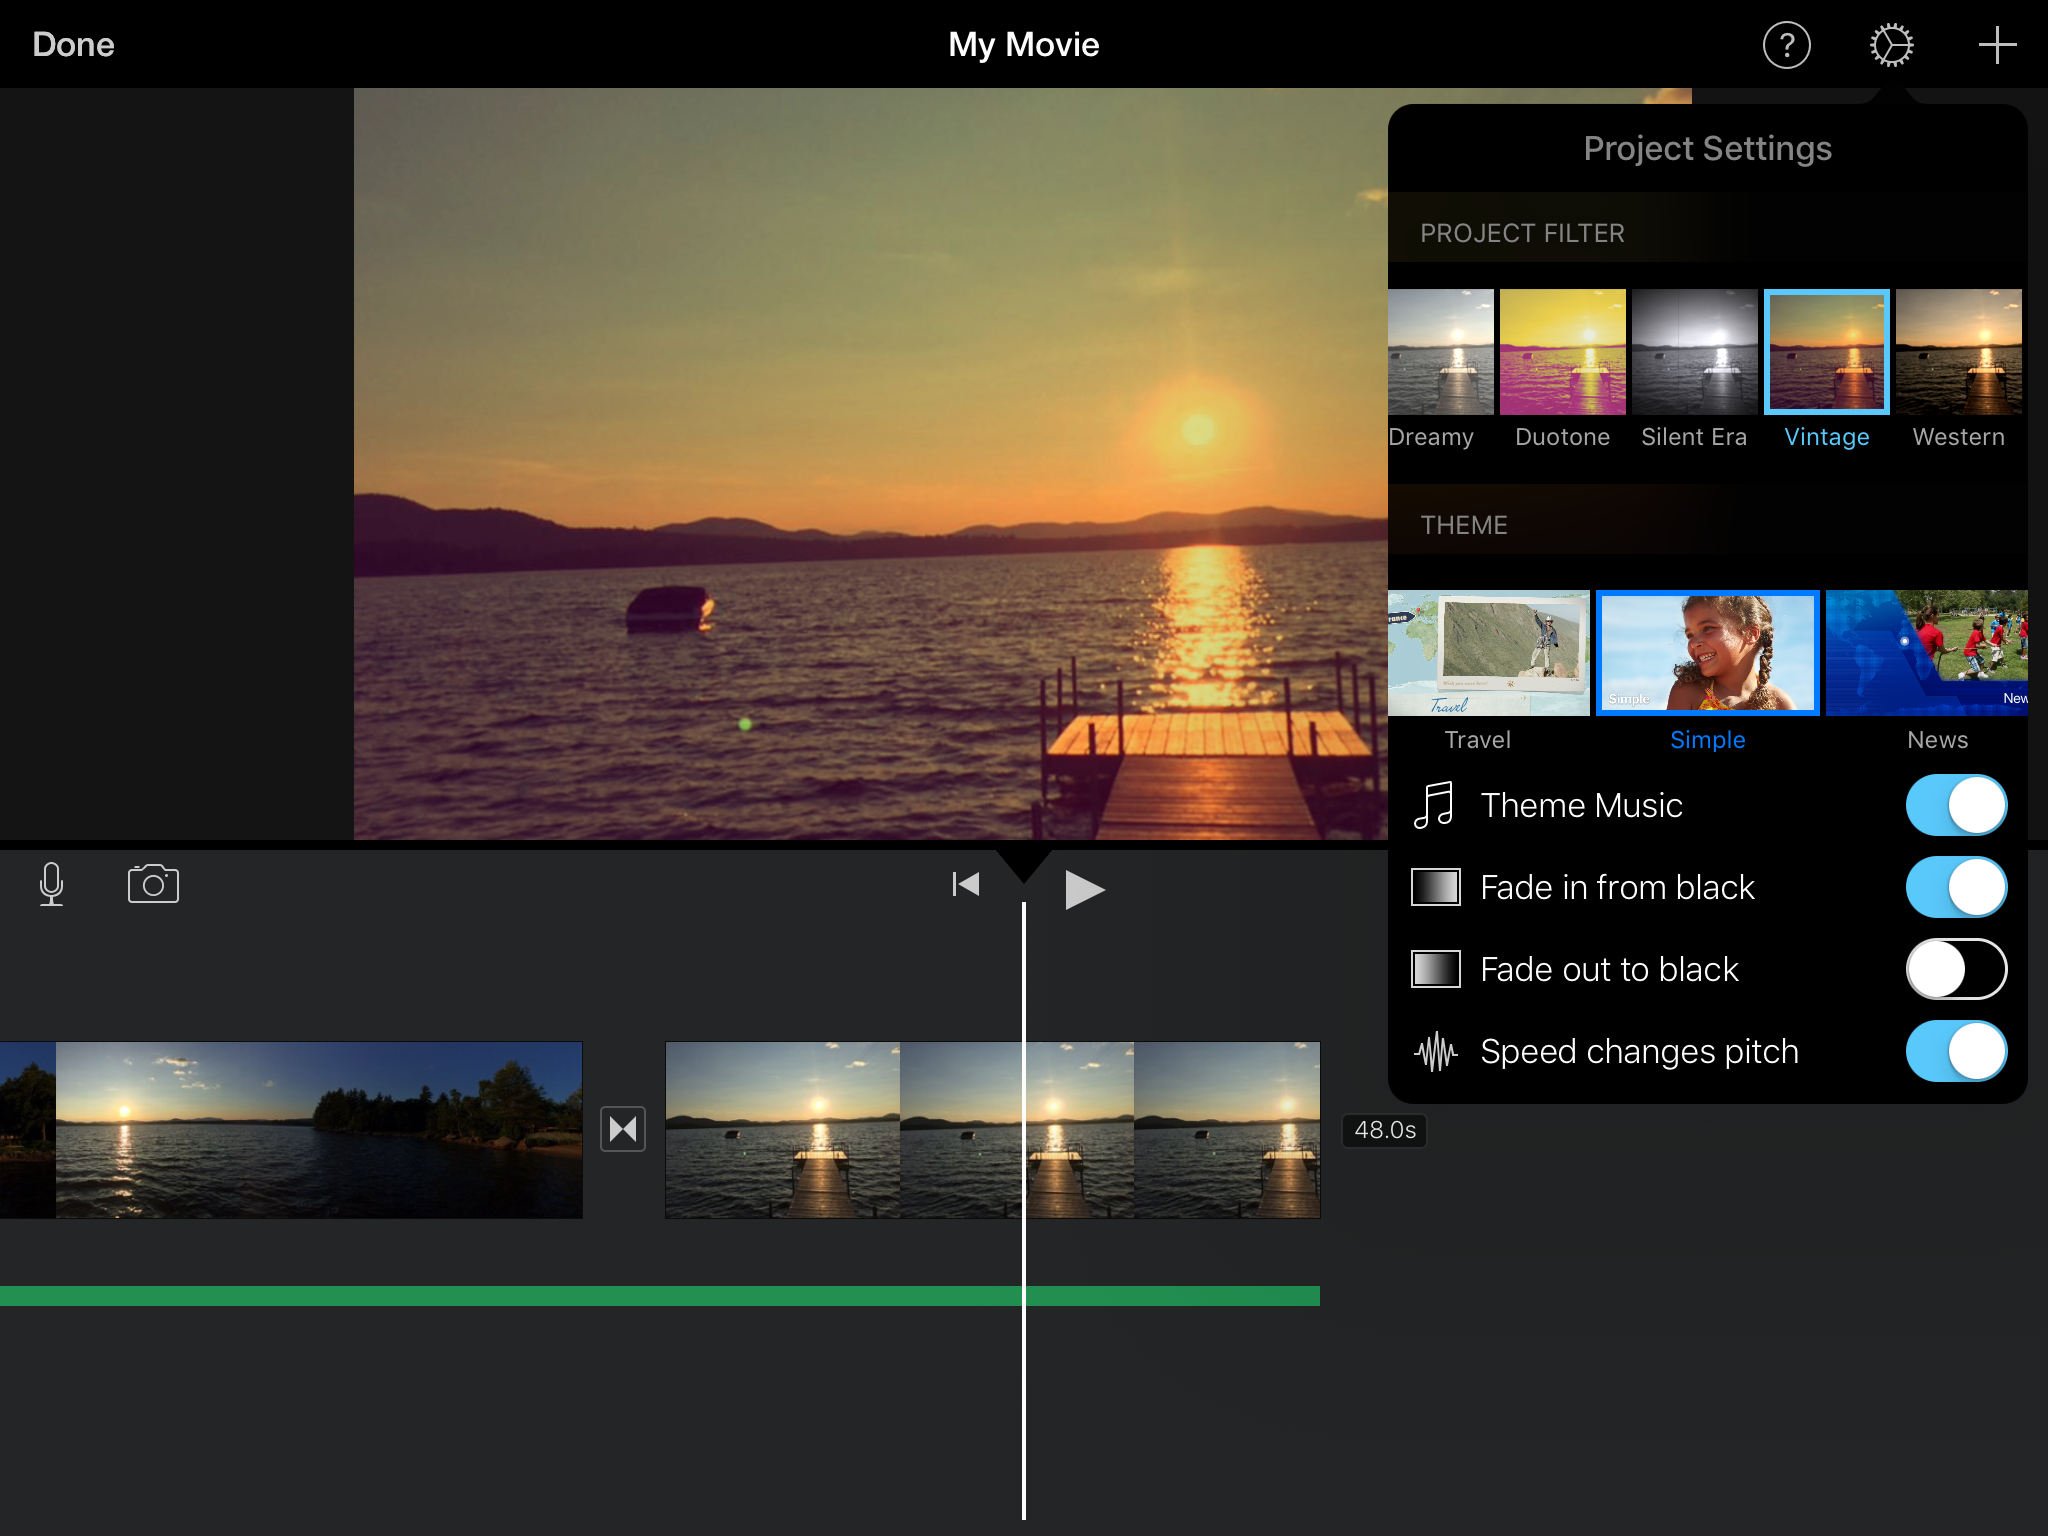This screenshot has width=2048, height=1536.
Task: Add media using the plus icon
Action: (1996, 44)
